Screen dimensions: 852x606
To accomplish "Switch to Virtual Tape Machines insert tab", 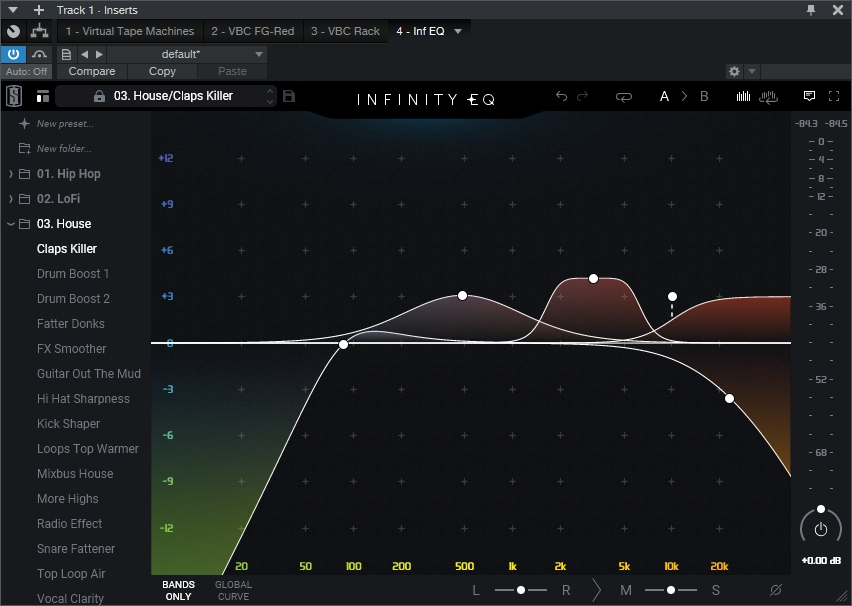I will (129, 31).
